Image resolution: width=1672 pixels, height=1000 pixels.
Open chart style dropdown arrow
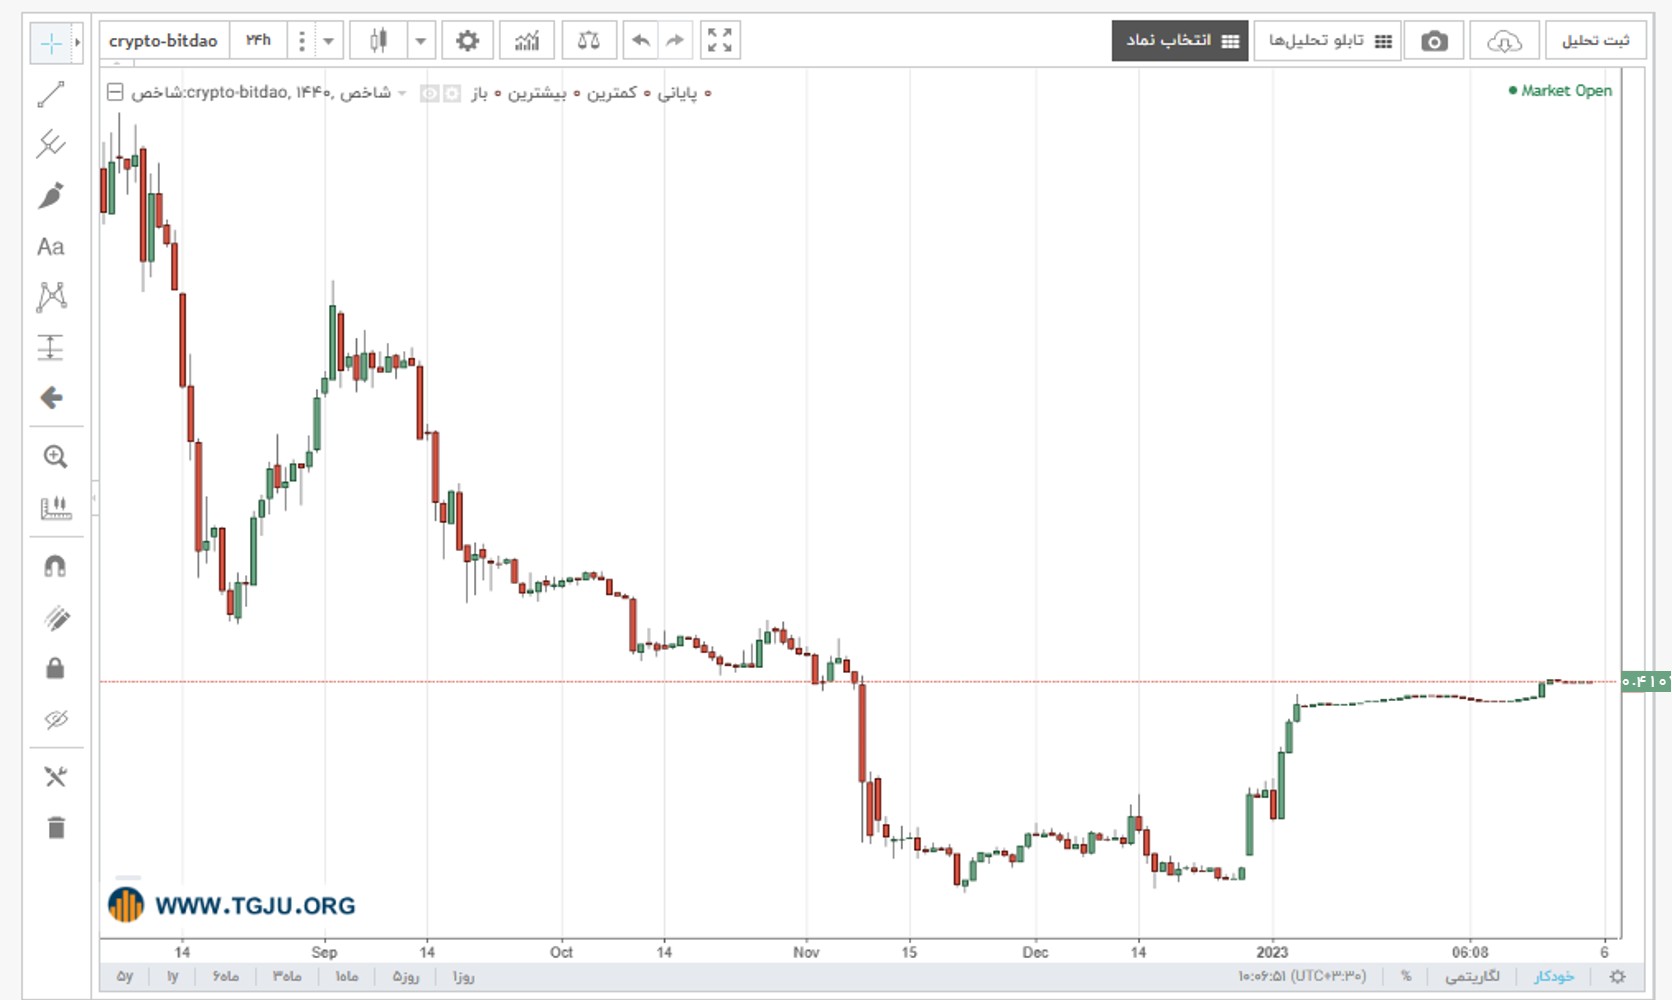pos(421,41)
